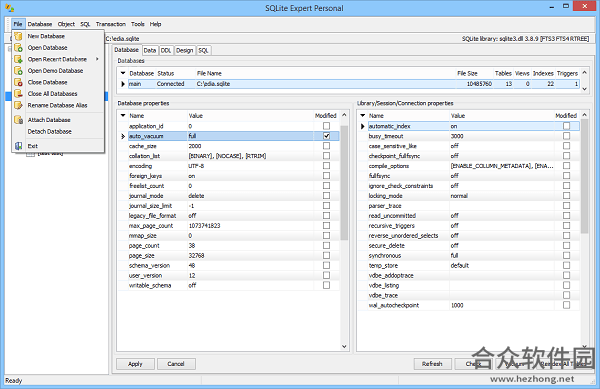Viewport: 600px width, 389px height.
Task: Click the Close Database icon
Action: [18, 82]
